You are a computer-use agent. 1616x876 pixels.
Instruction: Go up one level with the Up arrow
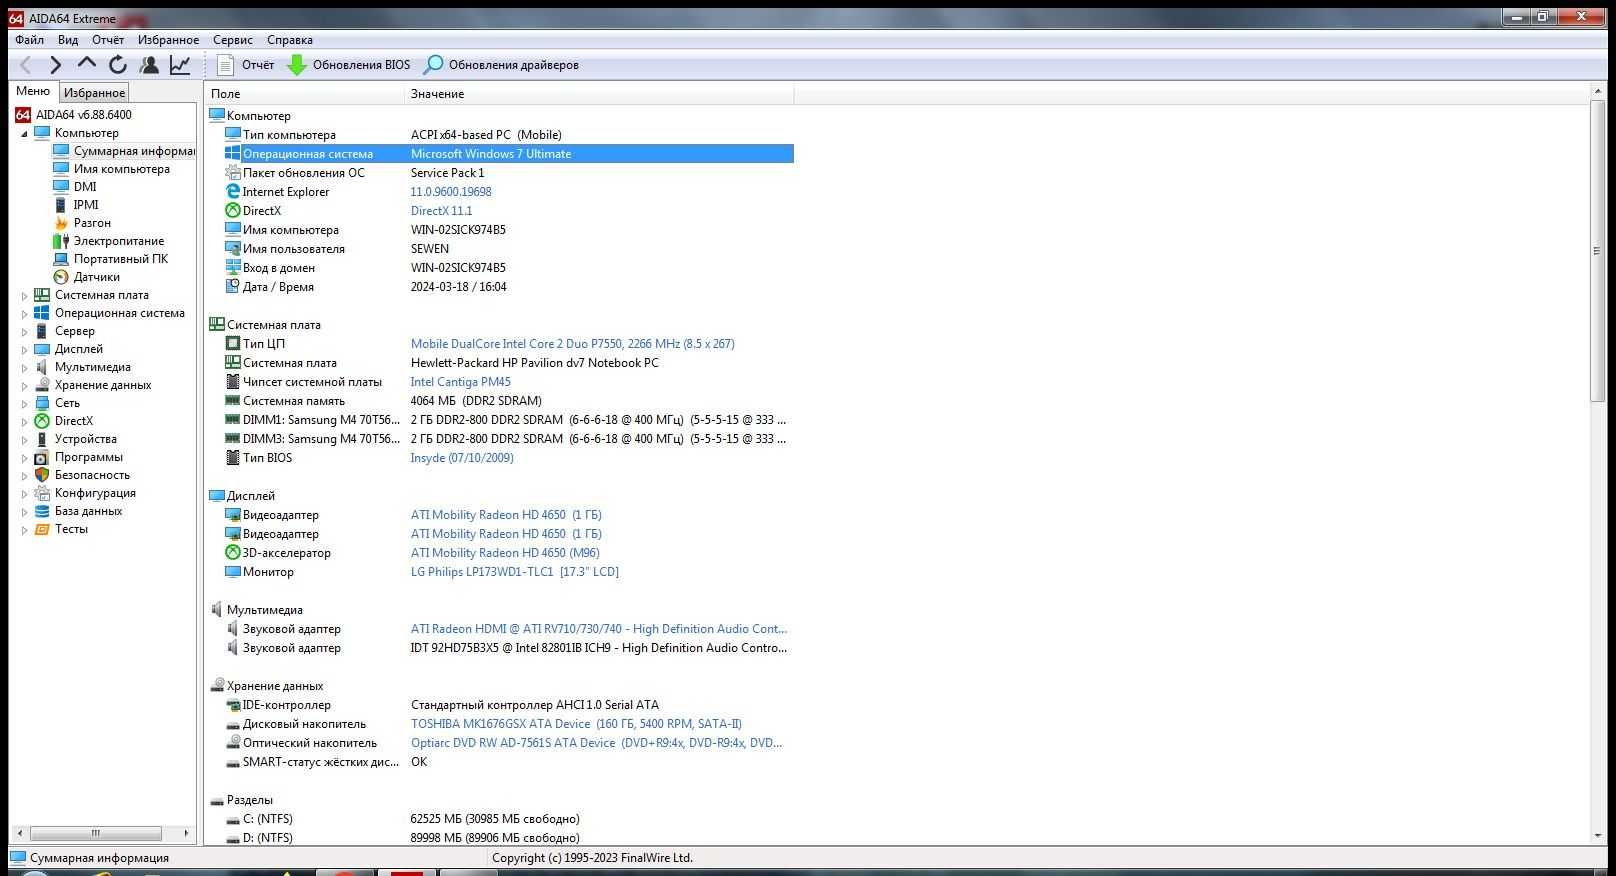tap(87, 63)
